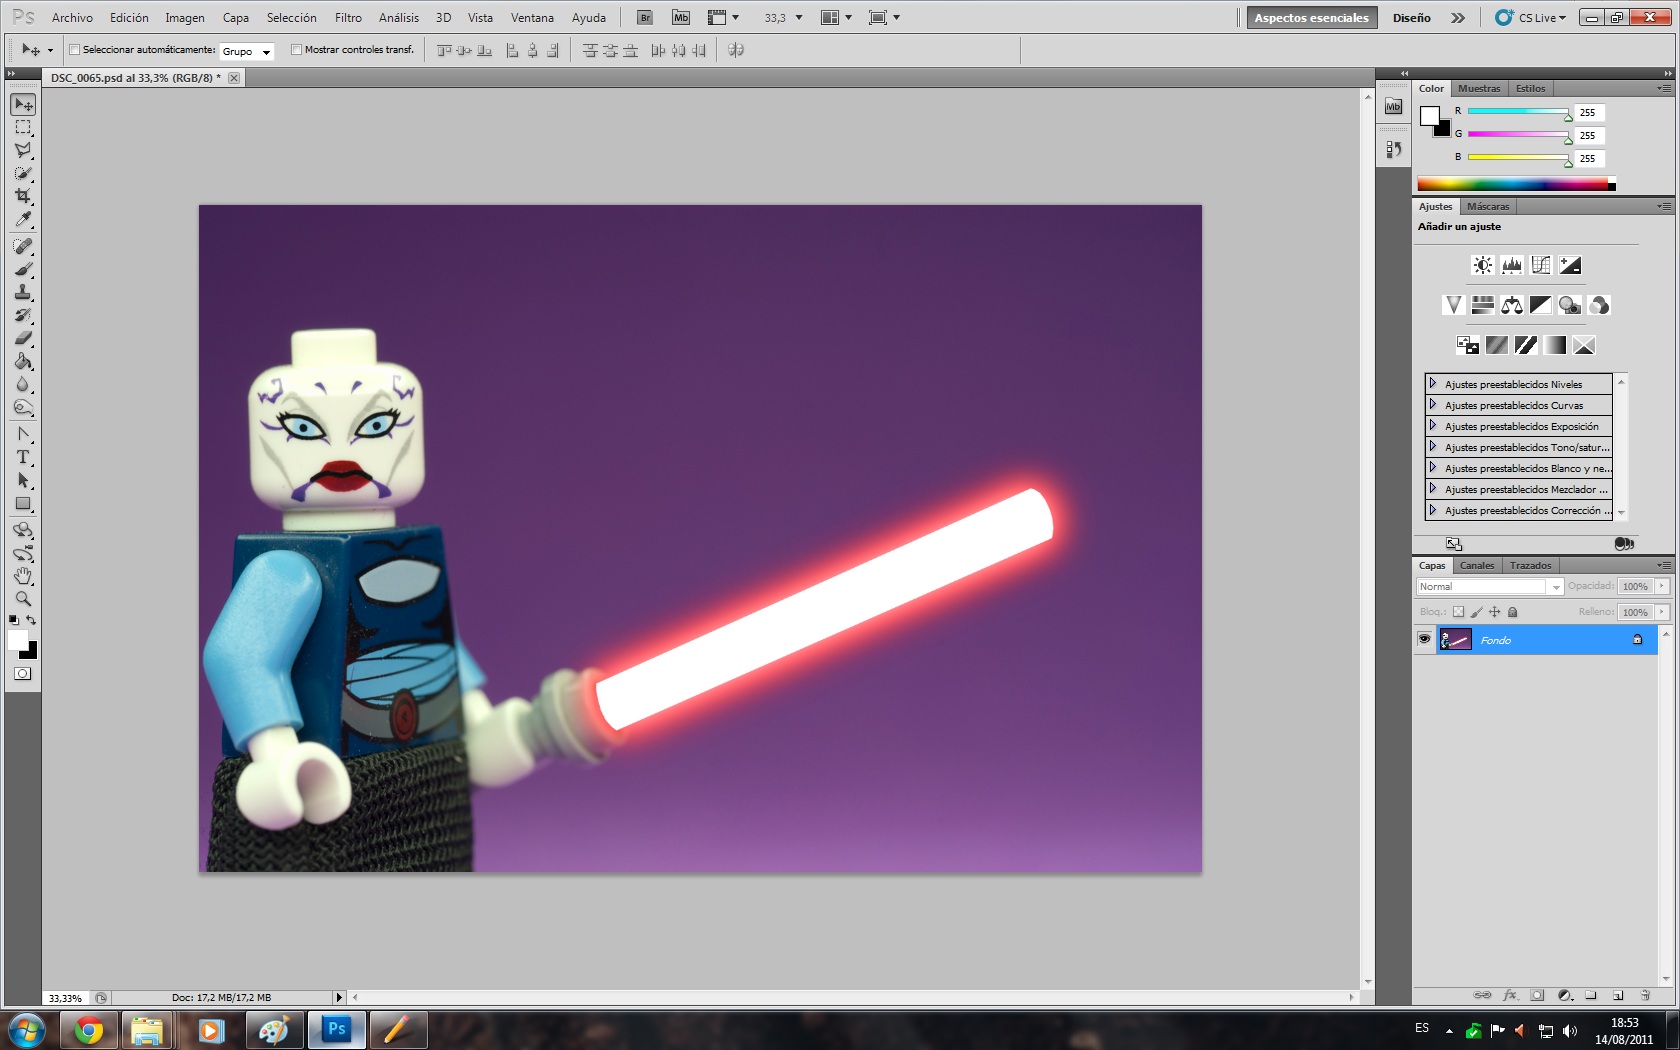Select the Zoom tool in toolbar
The width and height of the screenshot is (1680, 1050).
coord(23,599)
